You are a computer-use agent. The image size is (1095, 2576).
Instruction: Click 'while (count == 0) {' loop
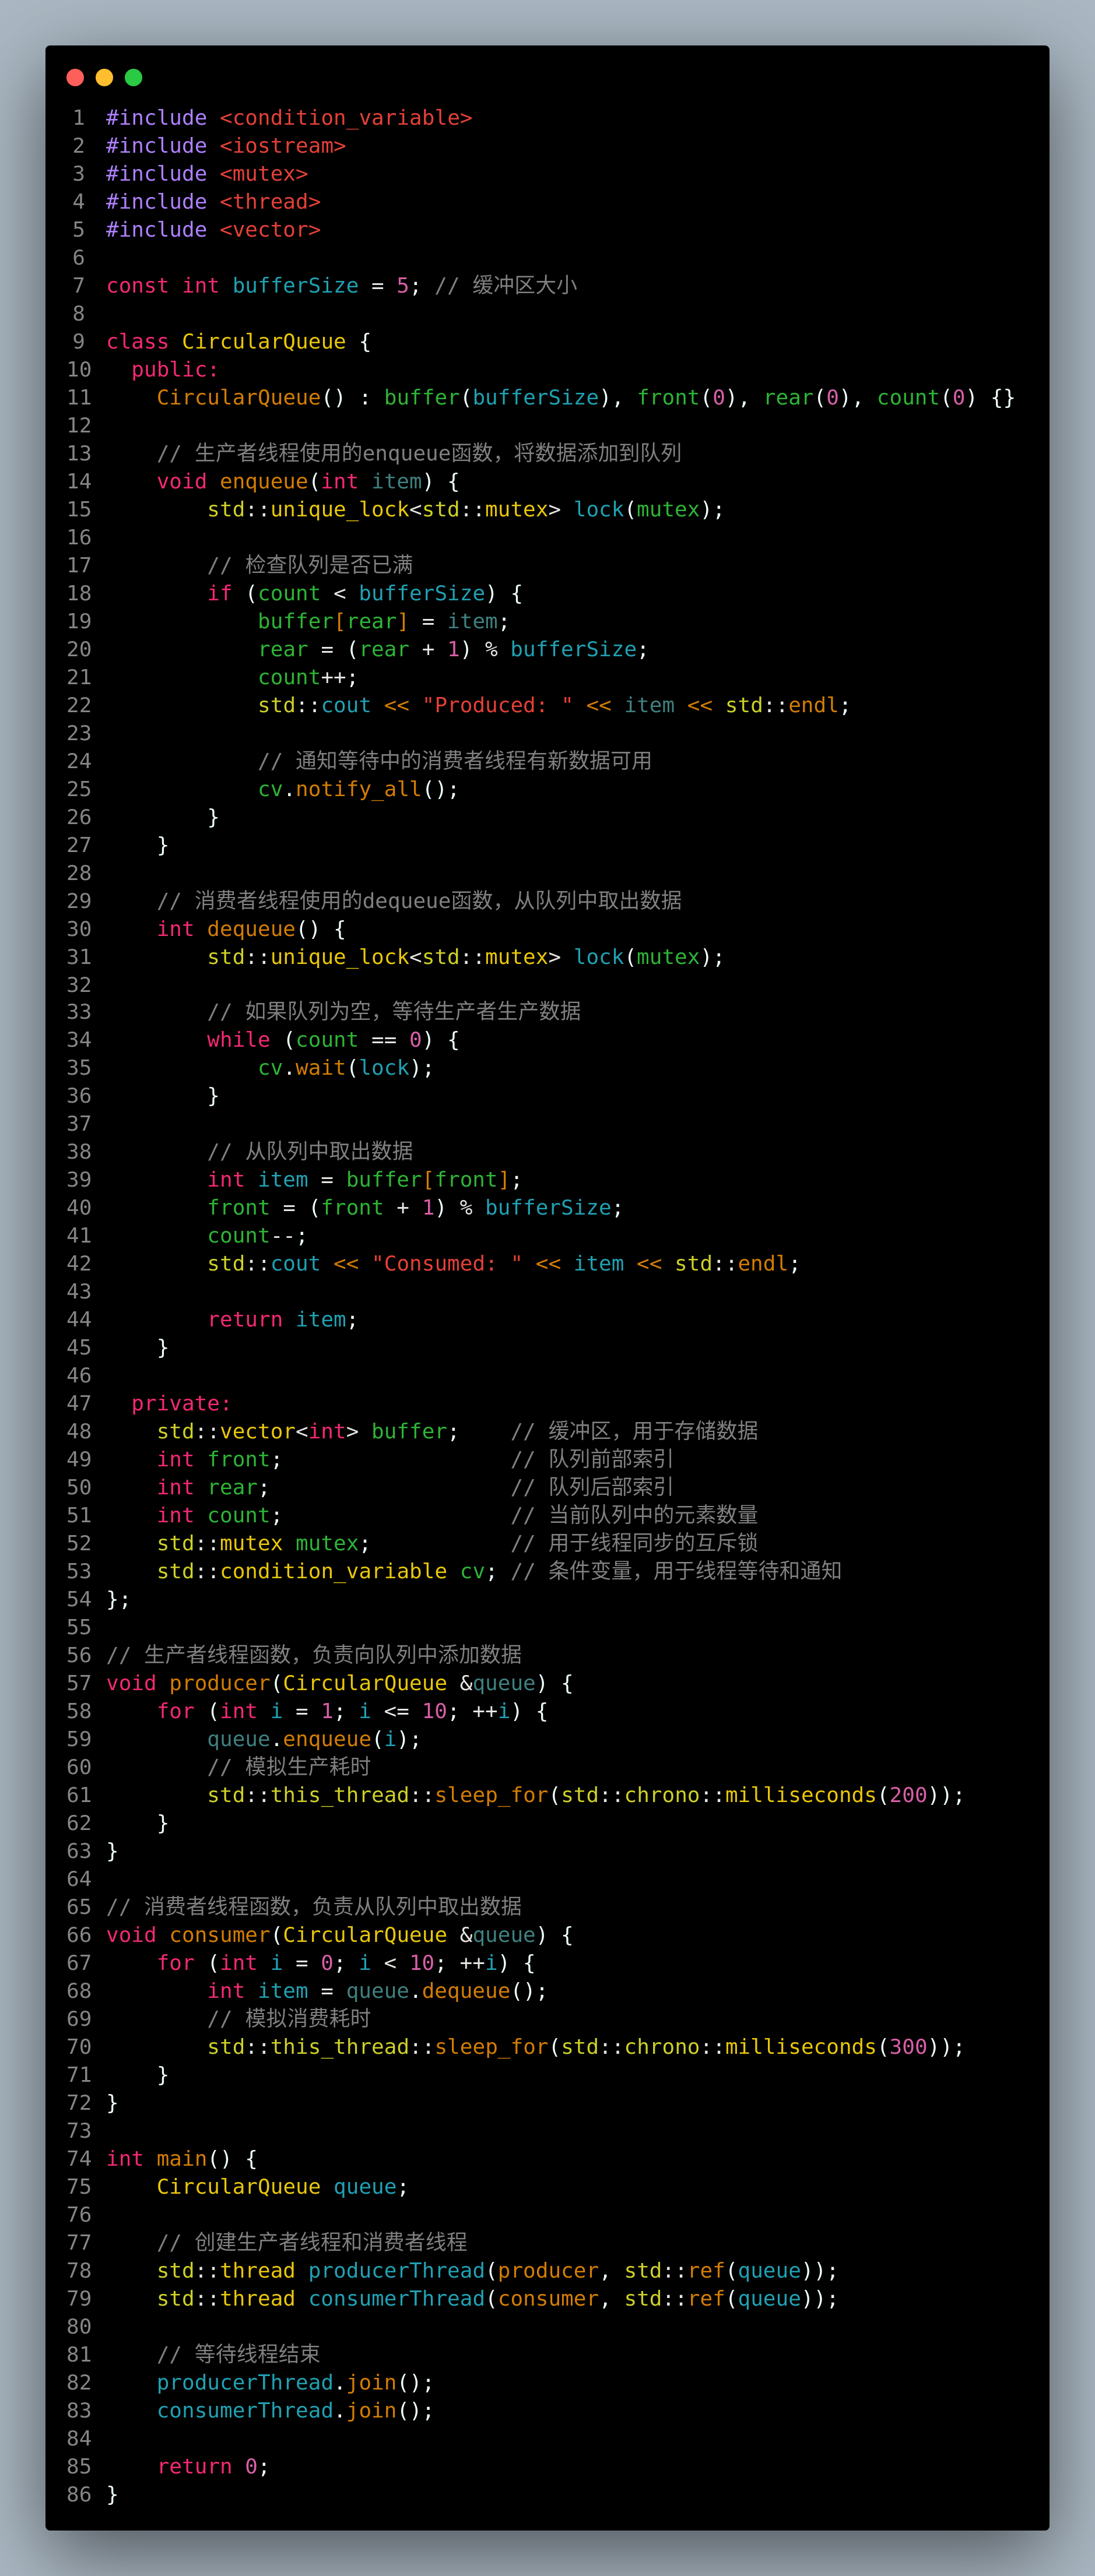(x=333, y=1041)
